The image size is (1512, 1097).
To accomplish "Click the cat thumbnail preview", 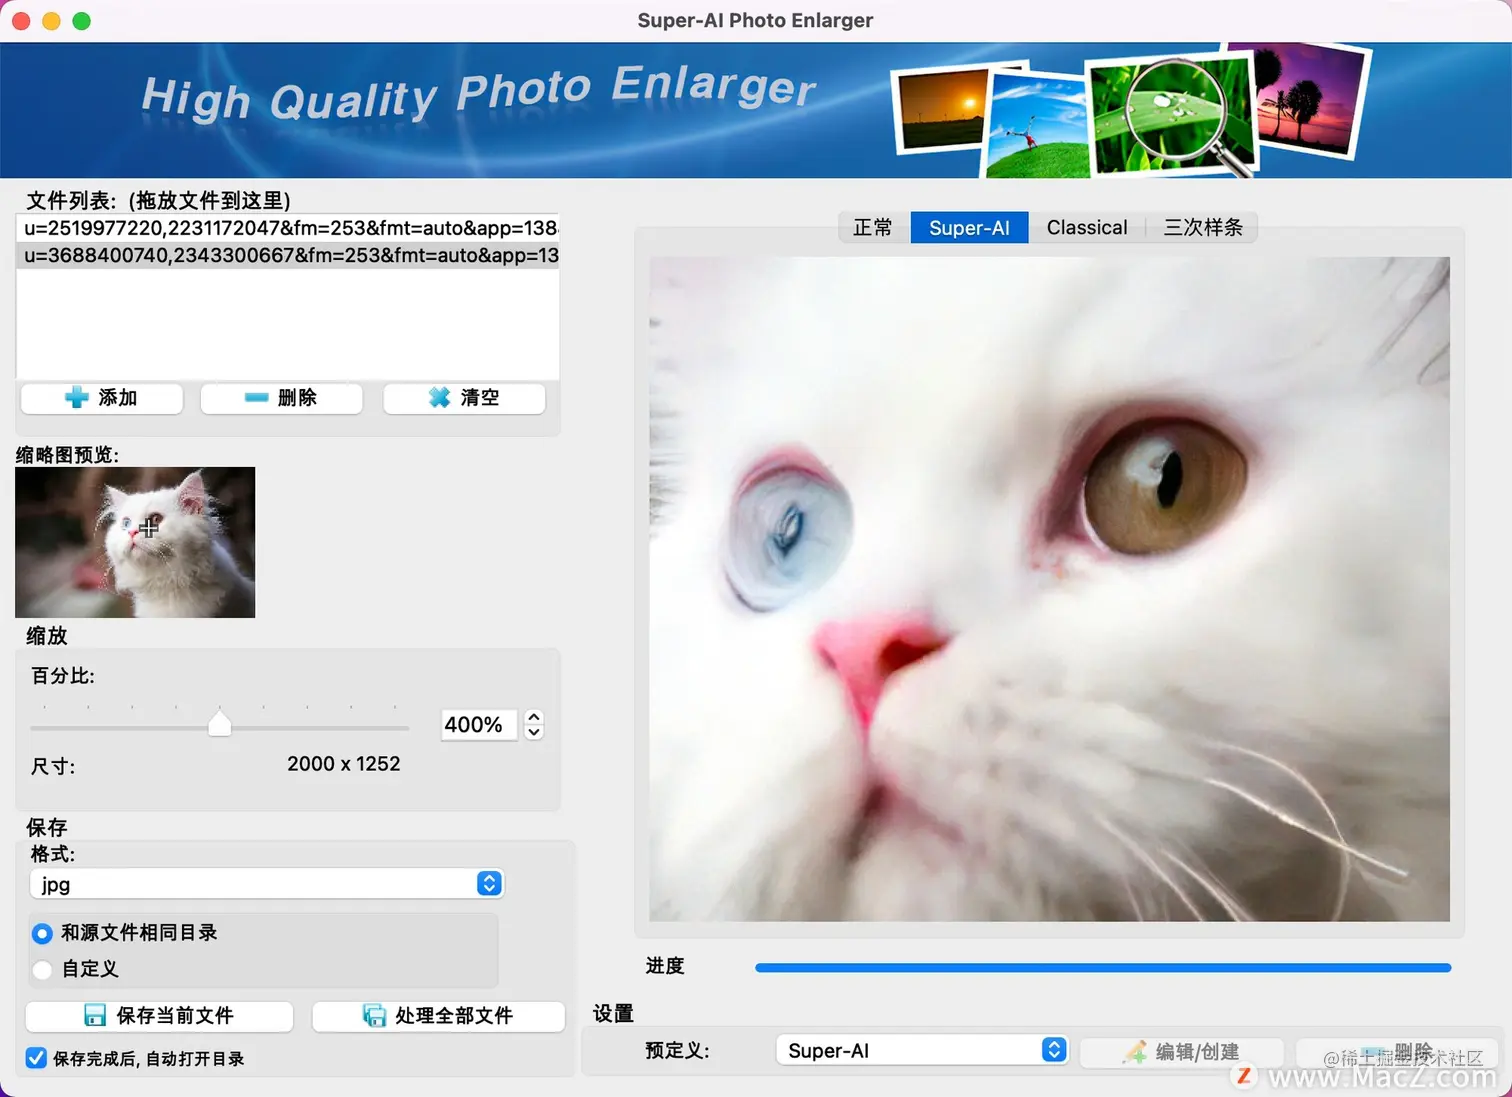I will point(135,542).
